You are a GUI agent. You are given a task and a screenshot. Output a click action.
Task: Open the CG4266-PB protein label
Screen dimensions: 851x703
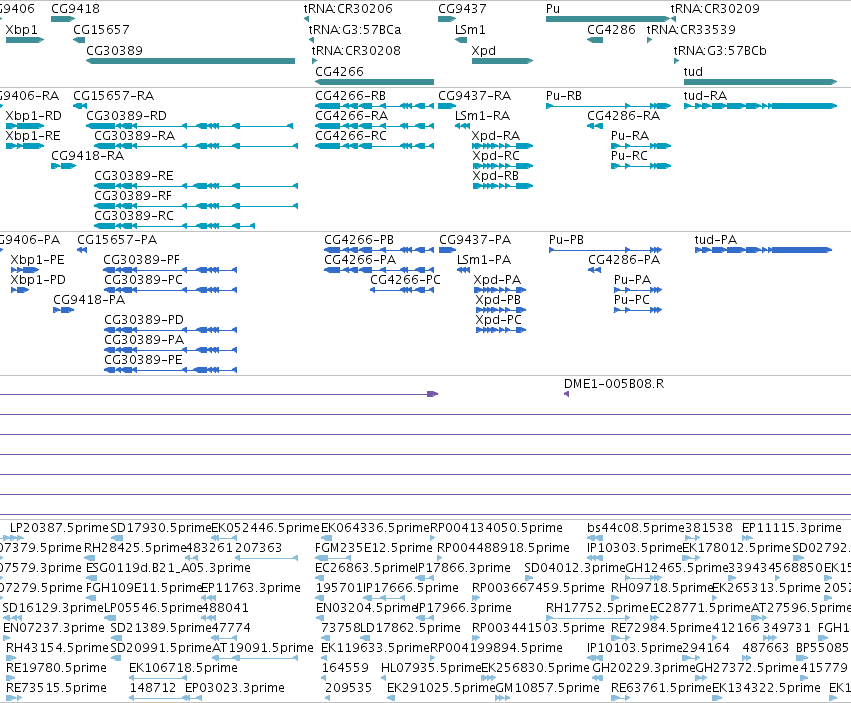[359, 240]
